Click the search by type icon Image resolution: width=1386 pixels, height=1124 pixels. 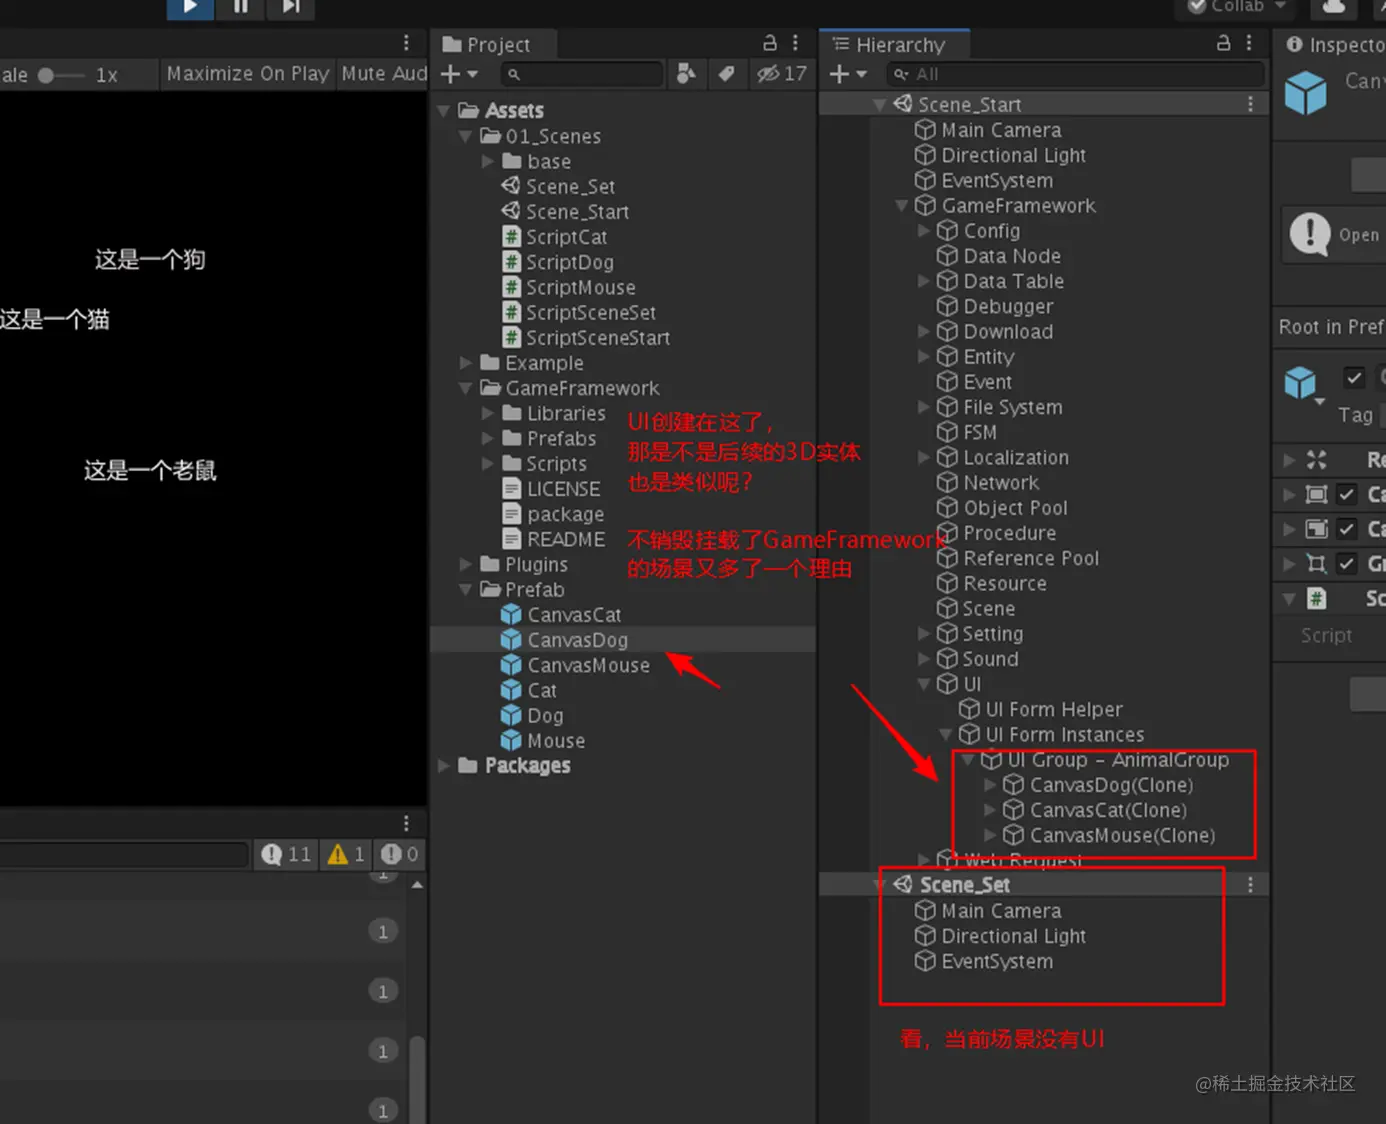686,74
